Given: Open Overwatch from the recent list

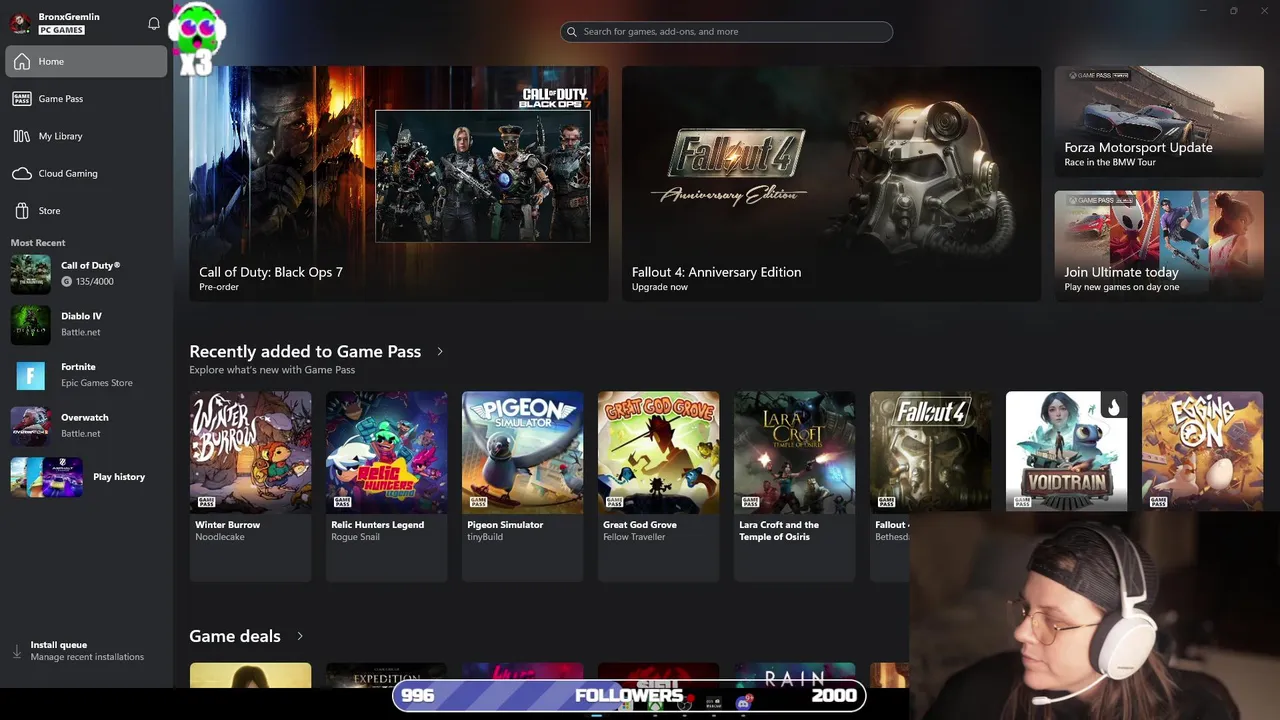Looking at the screenshot, I should (87, 426).
